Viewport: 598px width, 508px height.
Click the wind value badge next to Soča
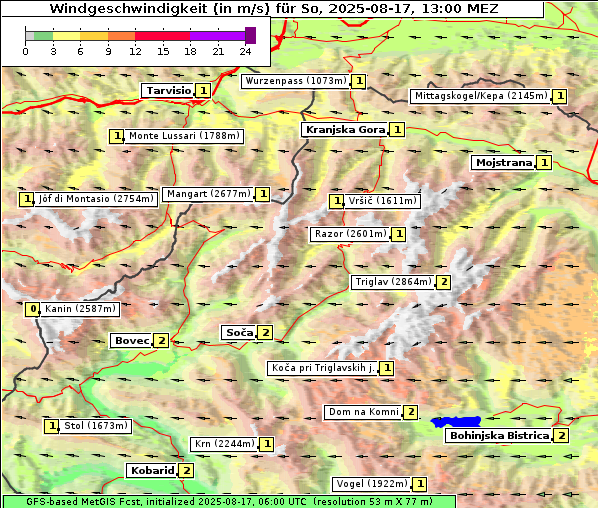click(265, 333)
